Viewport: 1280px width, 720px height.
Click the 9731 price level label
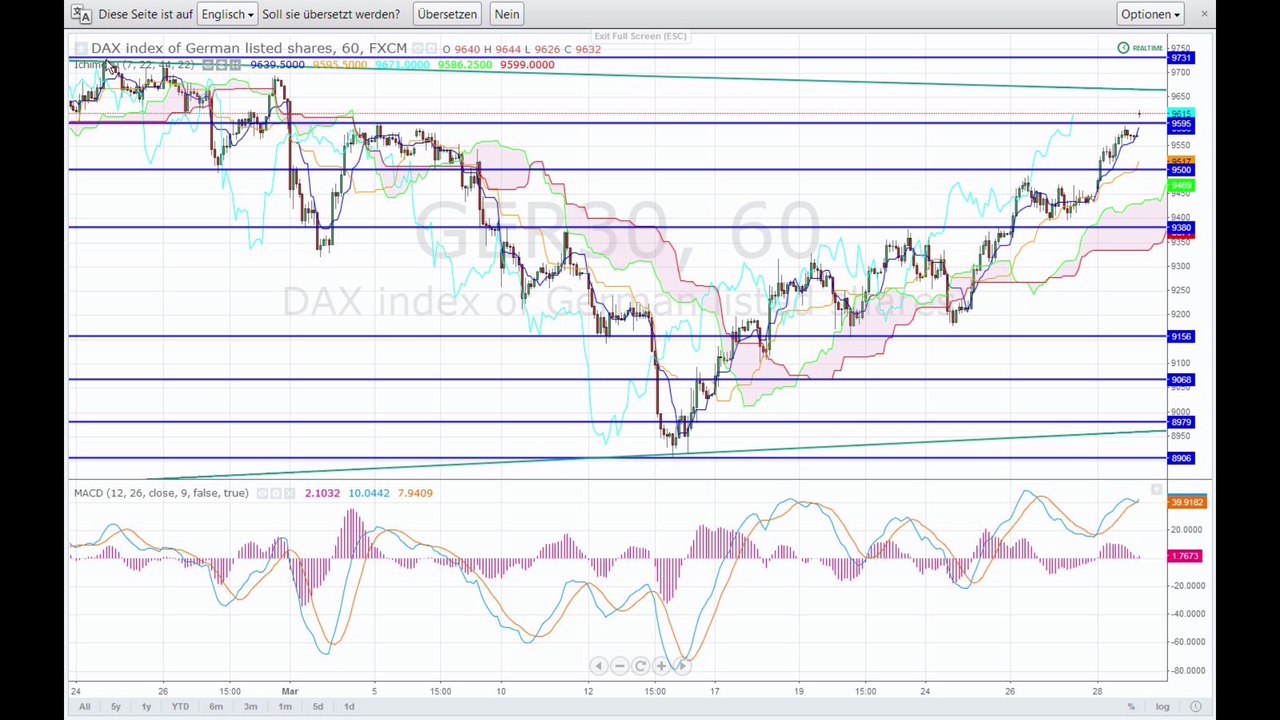pyautogui.click(x=1181, y=58)
